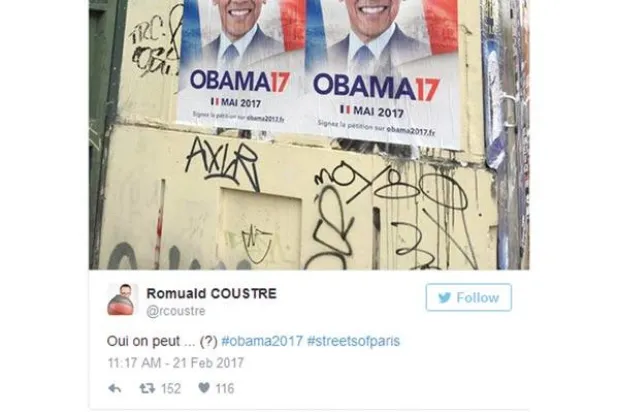
Task: View the 152 retweets count
Action: (171, 389)
